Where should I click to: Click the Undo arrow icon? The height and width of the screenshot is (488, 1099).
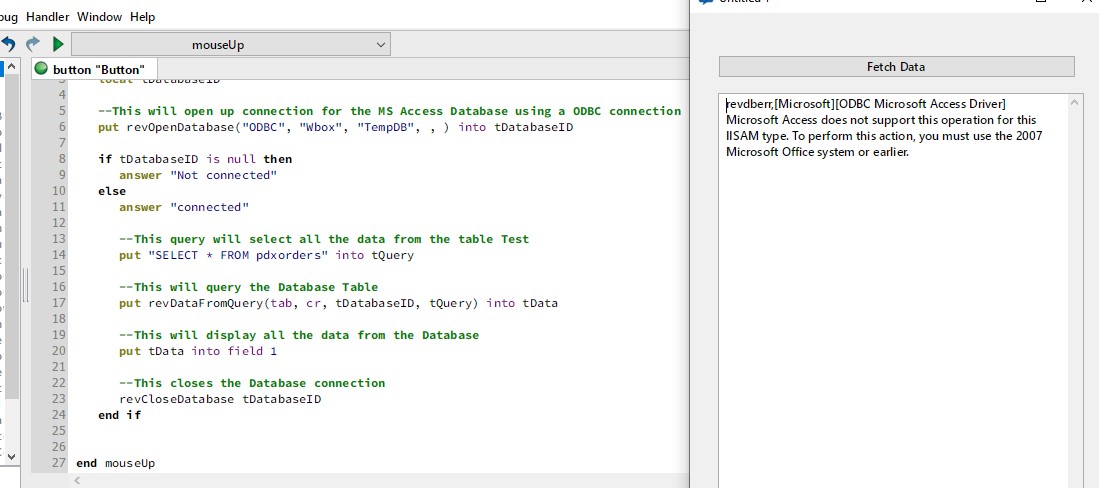click(x=9, y=44)
